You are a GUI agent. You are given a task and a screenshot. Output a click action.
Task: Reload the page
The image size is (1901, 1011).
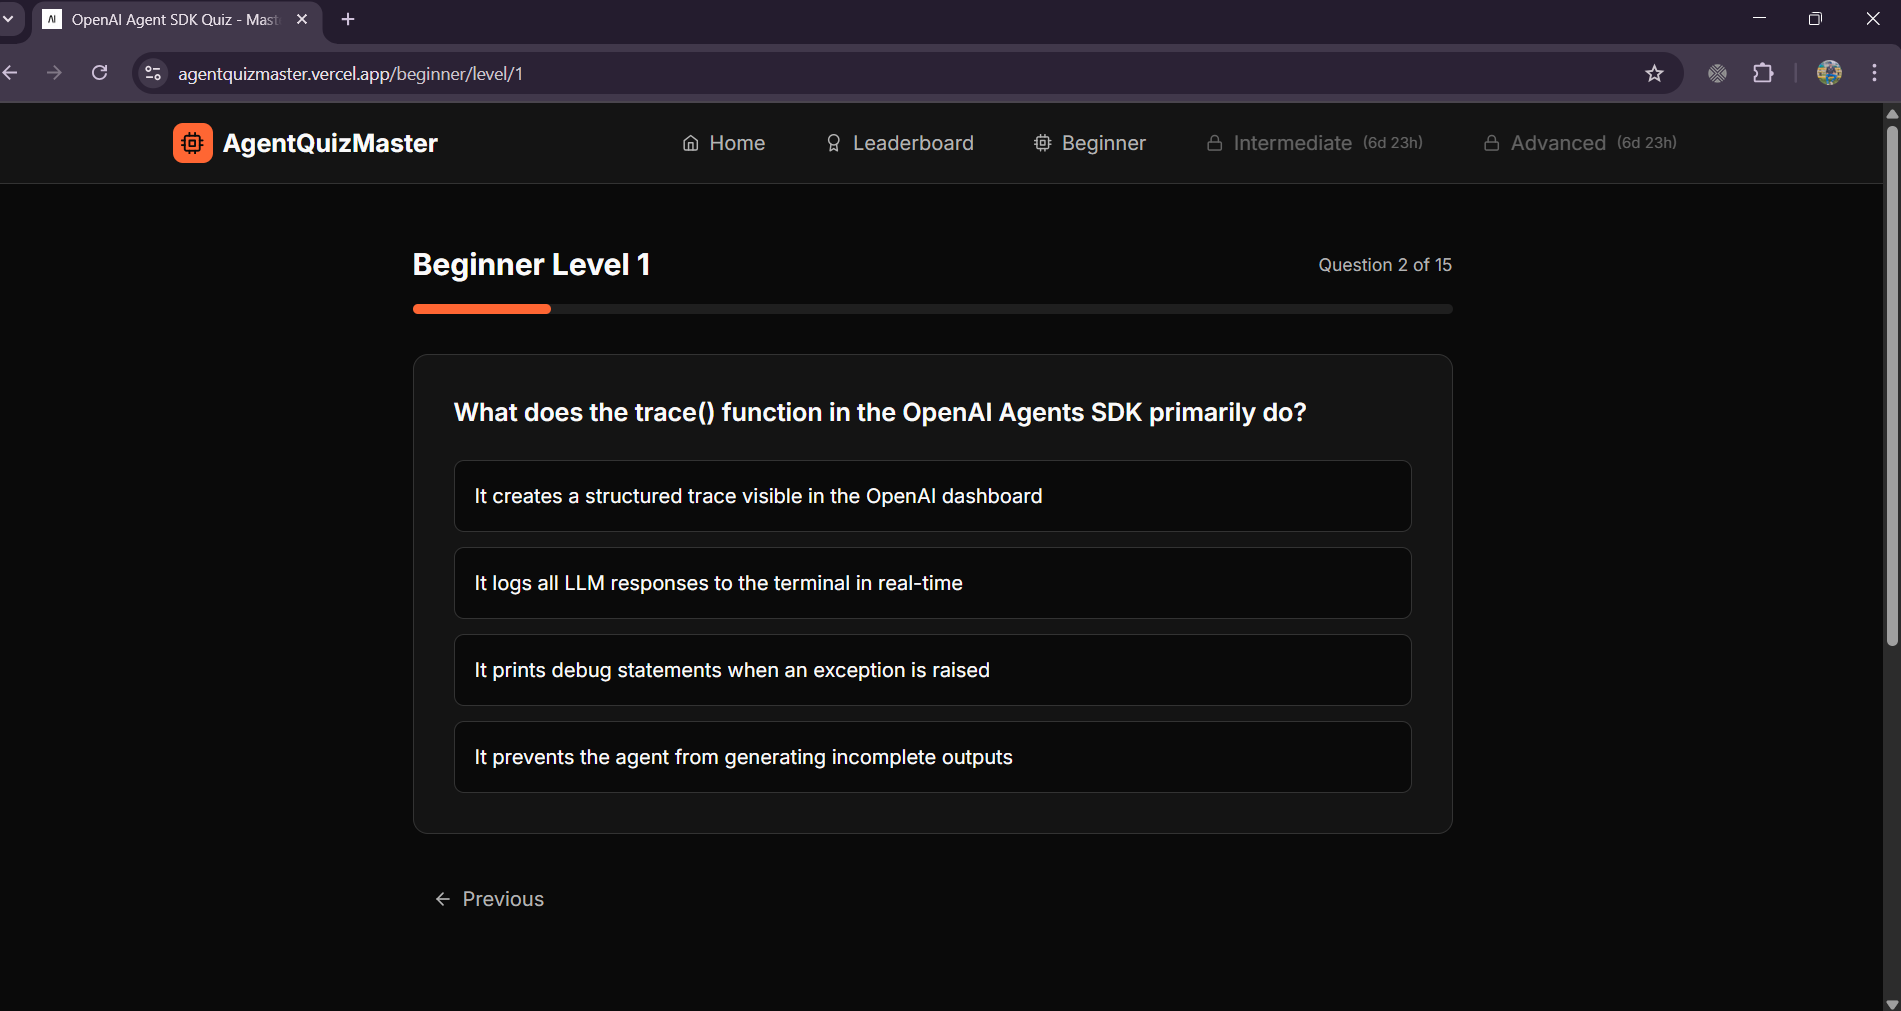coord(100,73)
